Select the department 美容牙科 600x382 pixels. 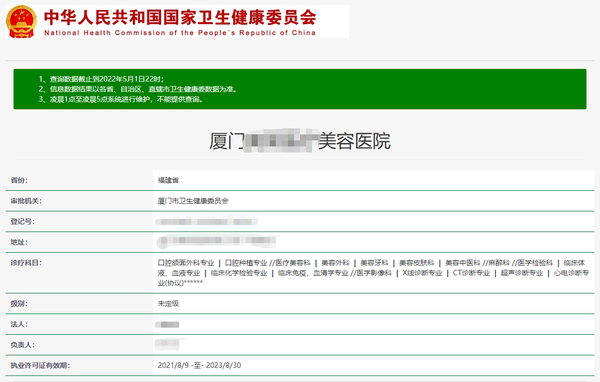[374, 263]
